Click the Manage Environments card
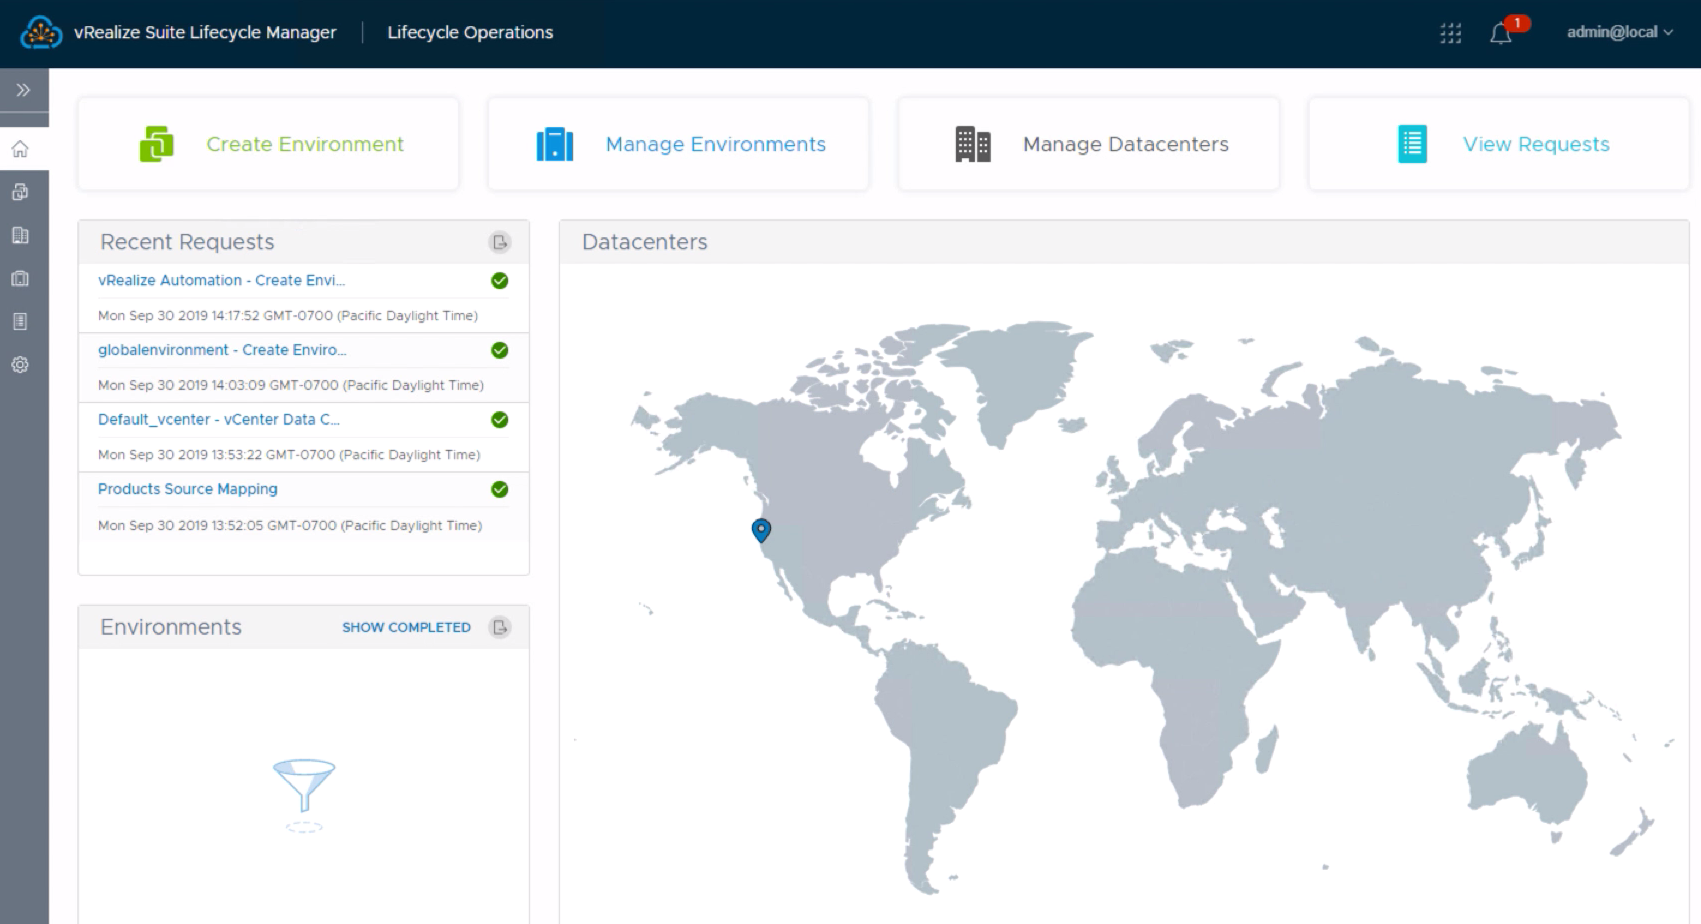The image size is (1701, 924). [678, 144]
